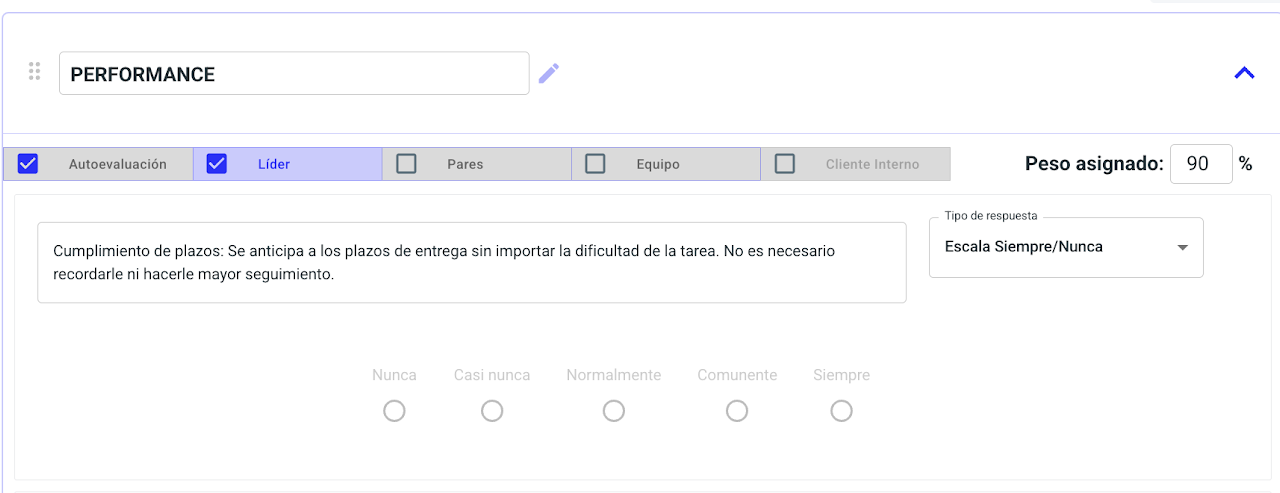Viewport: 1280px width, 493px height.
Task: Enable the Pares checkbox
Action: pos(406,164)
